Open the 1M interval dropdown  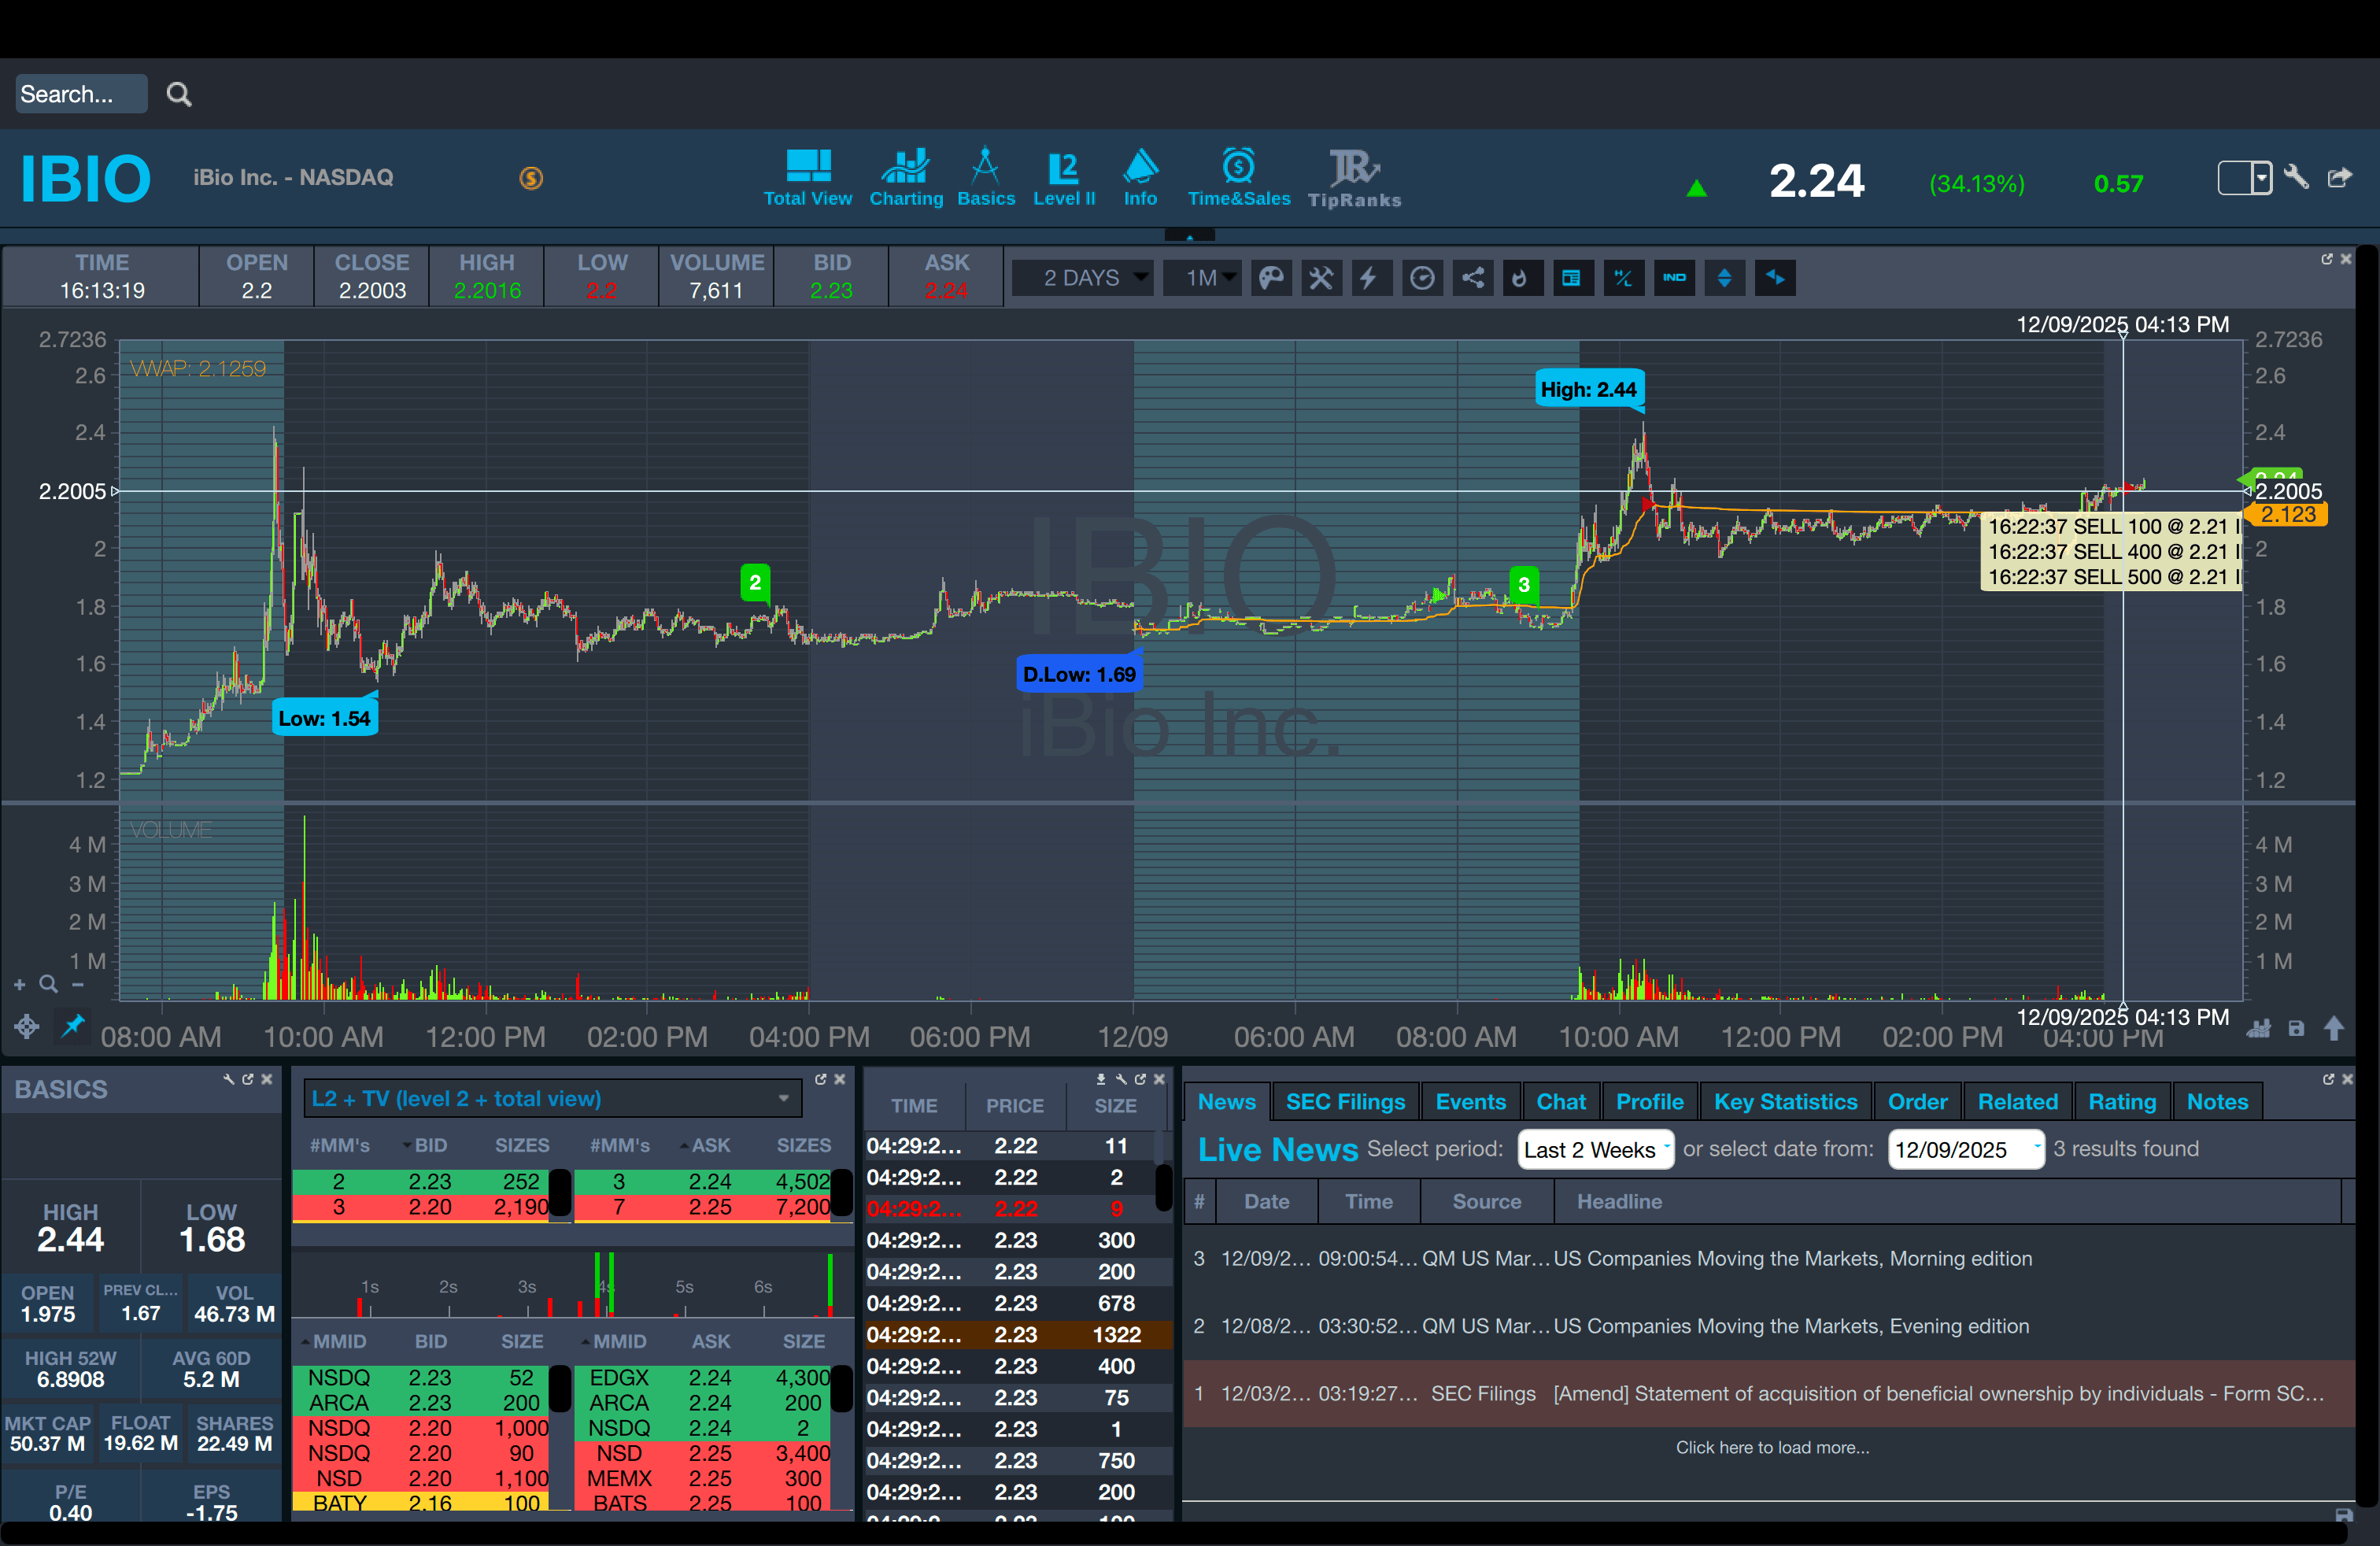(x=1202, y=278)
